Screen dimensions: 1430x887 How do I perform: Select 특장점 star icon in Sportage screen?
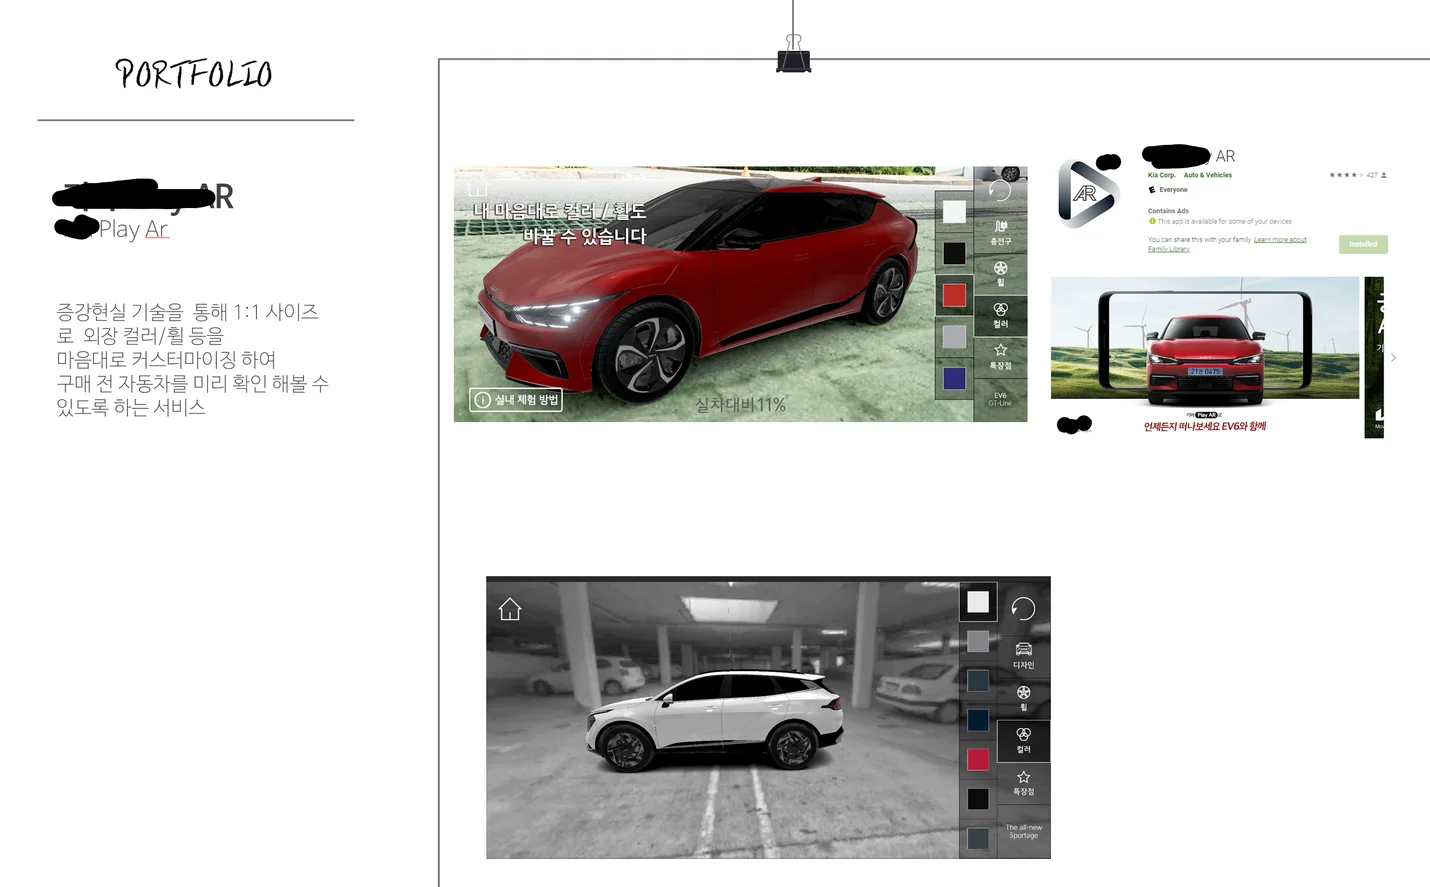[x=1023, y=781]
